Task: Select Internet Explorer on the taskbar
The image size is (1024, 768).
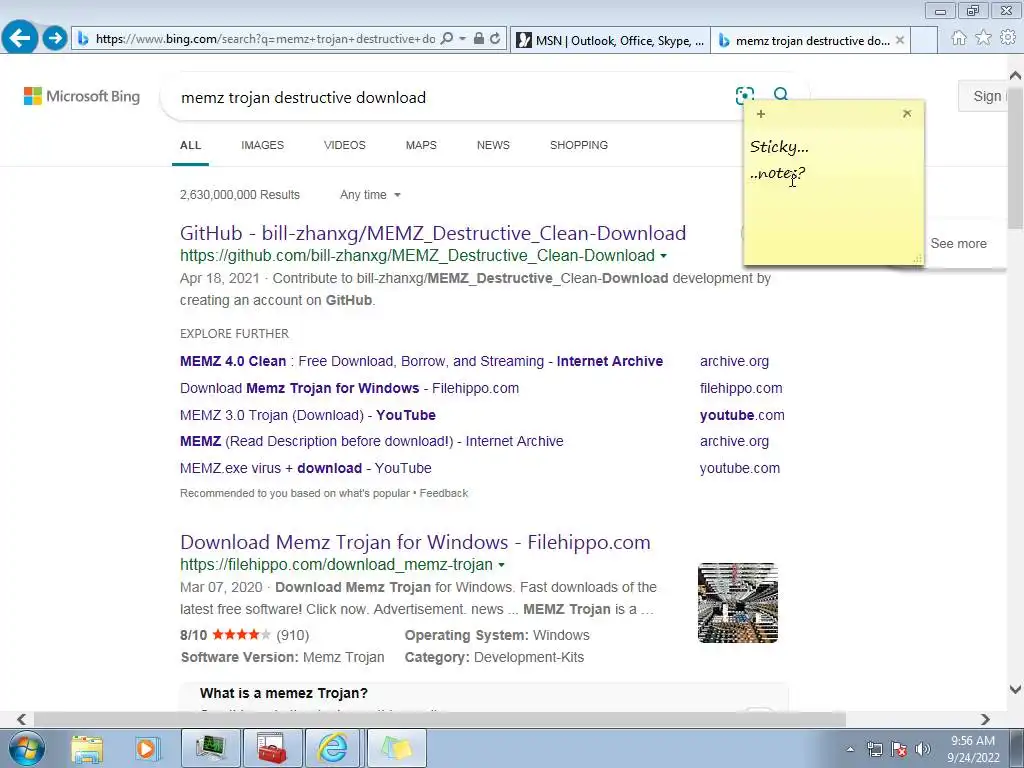Action: [333, 748]
